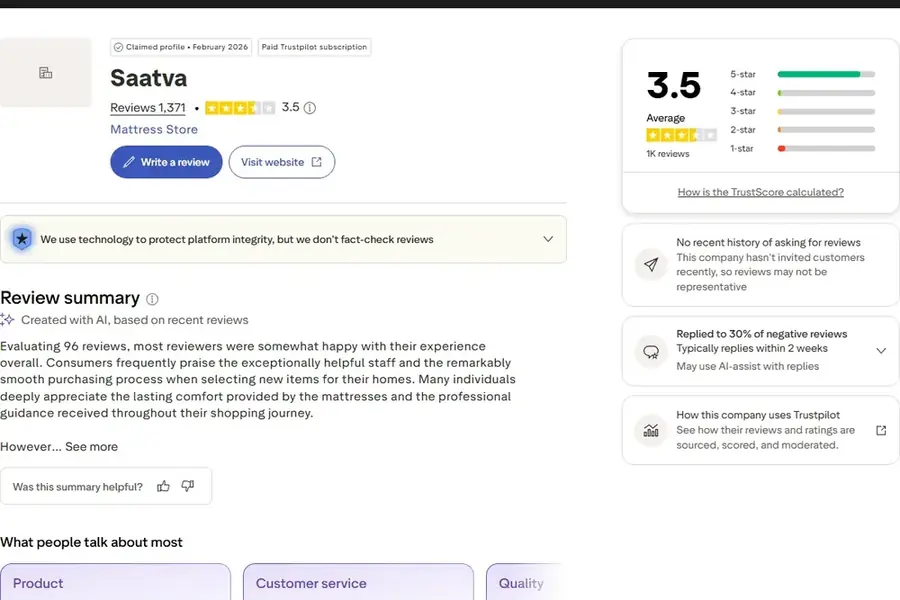900x600 pixels.
Task: Click star rating beside Reviews 1,371
Action: [x=240, y=108]
